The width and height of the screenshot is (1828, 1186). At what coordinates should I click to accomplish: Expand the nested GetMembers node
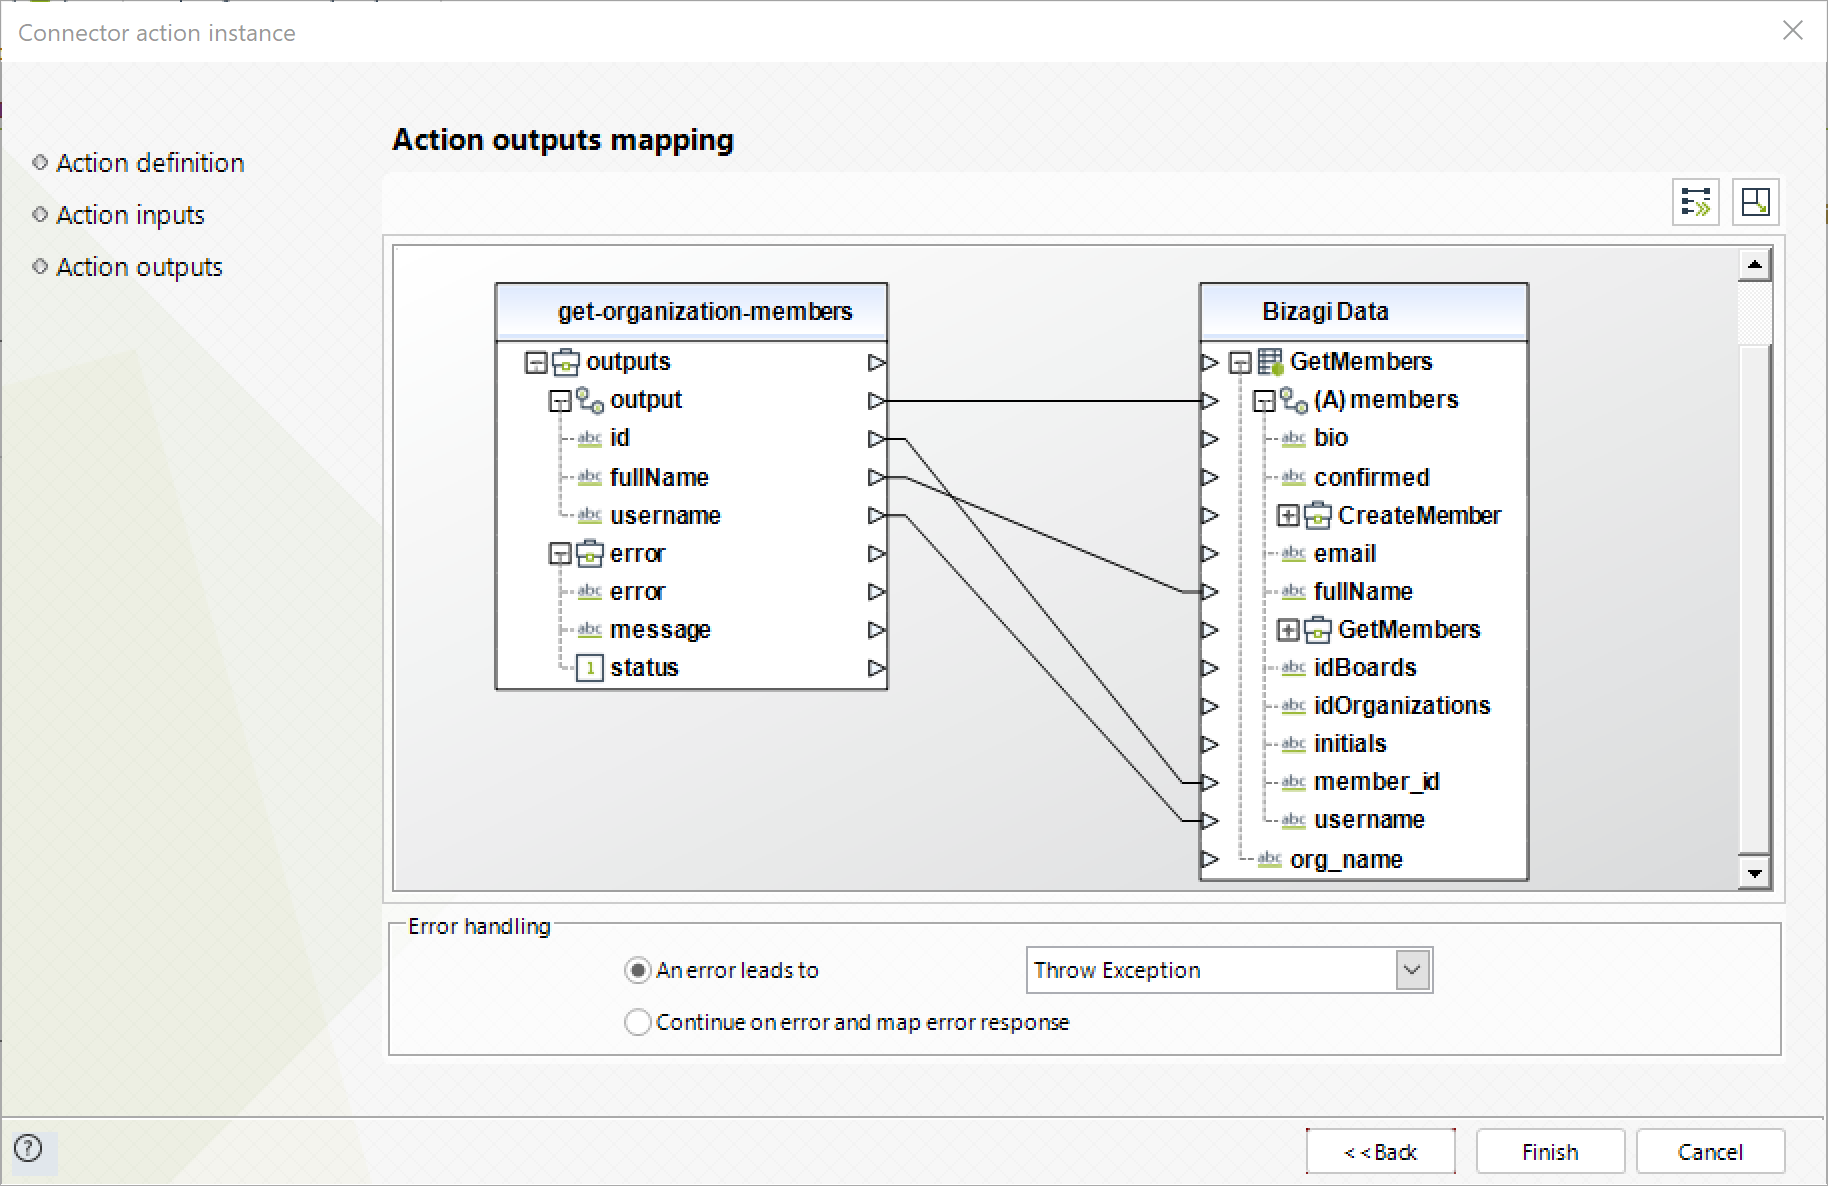[1288, 630]
